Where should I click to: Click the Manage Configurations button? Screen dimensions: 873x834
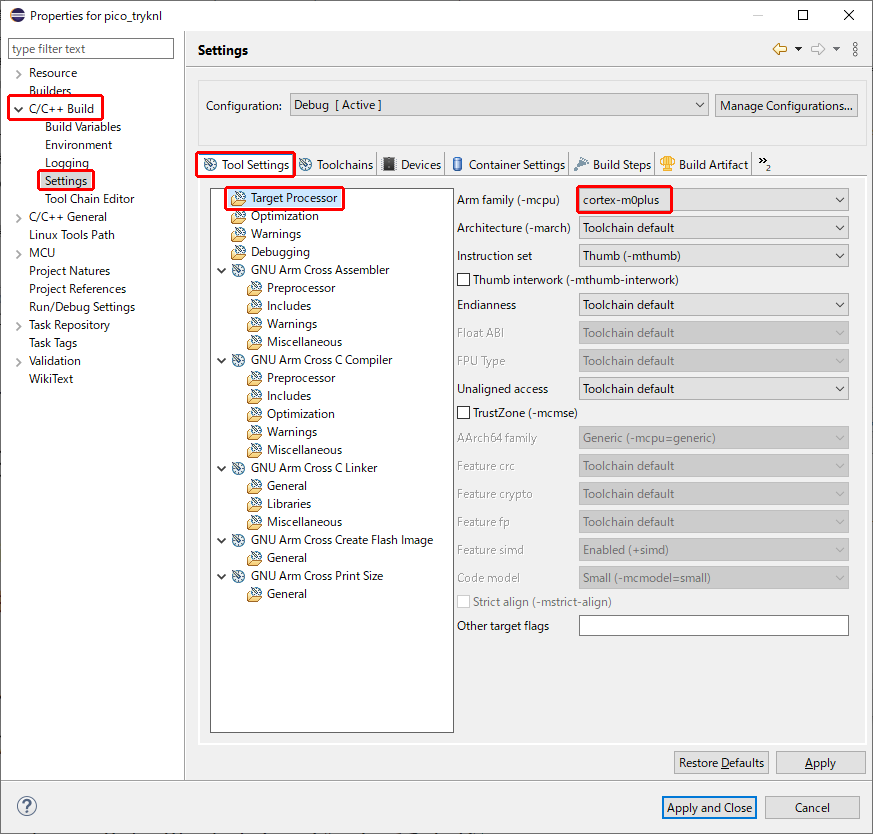point(786,105)
